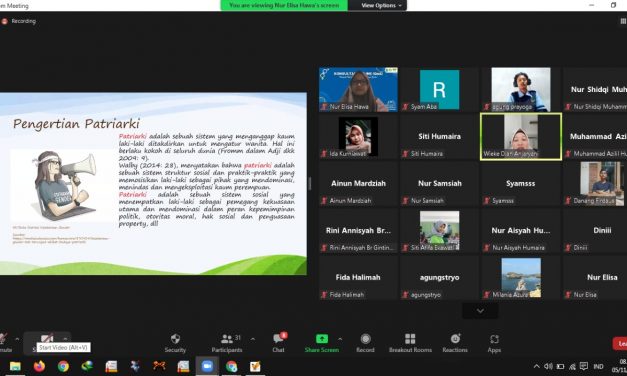
Task: Click the Record button icon
Action: (365, 339)
